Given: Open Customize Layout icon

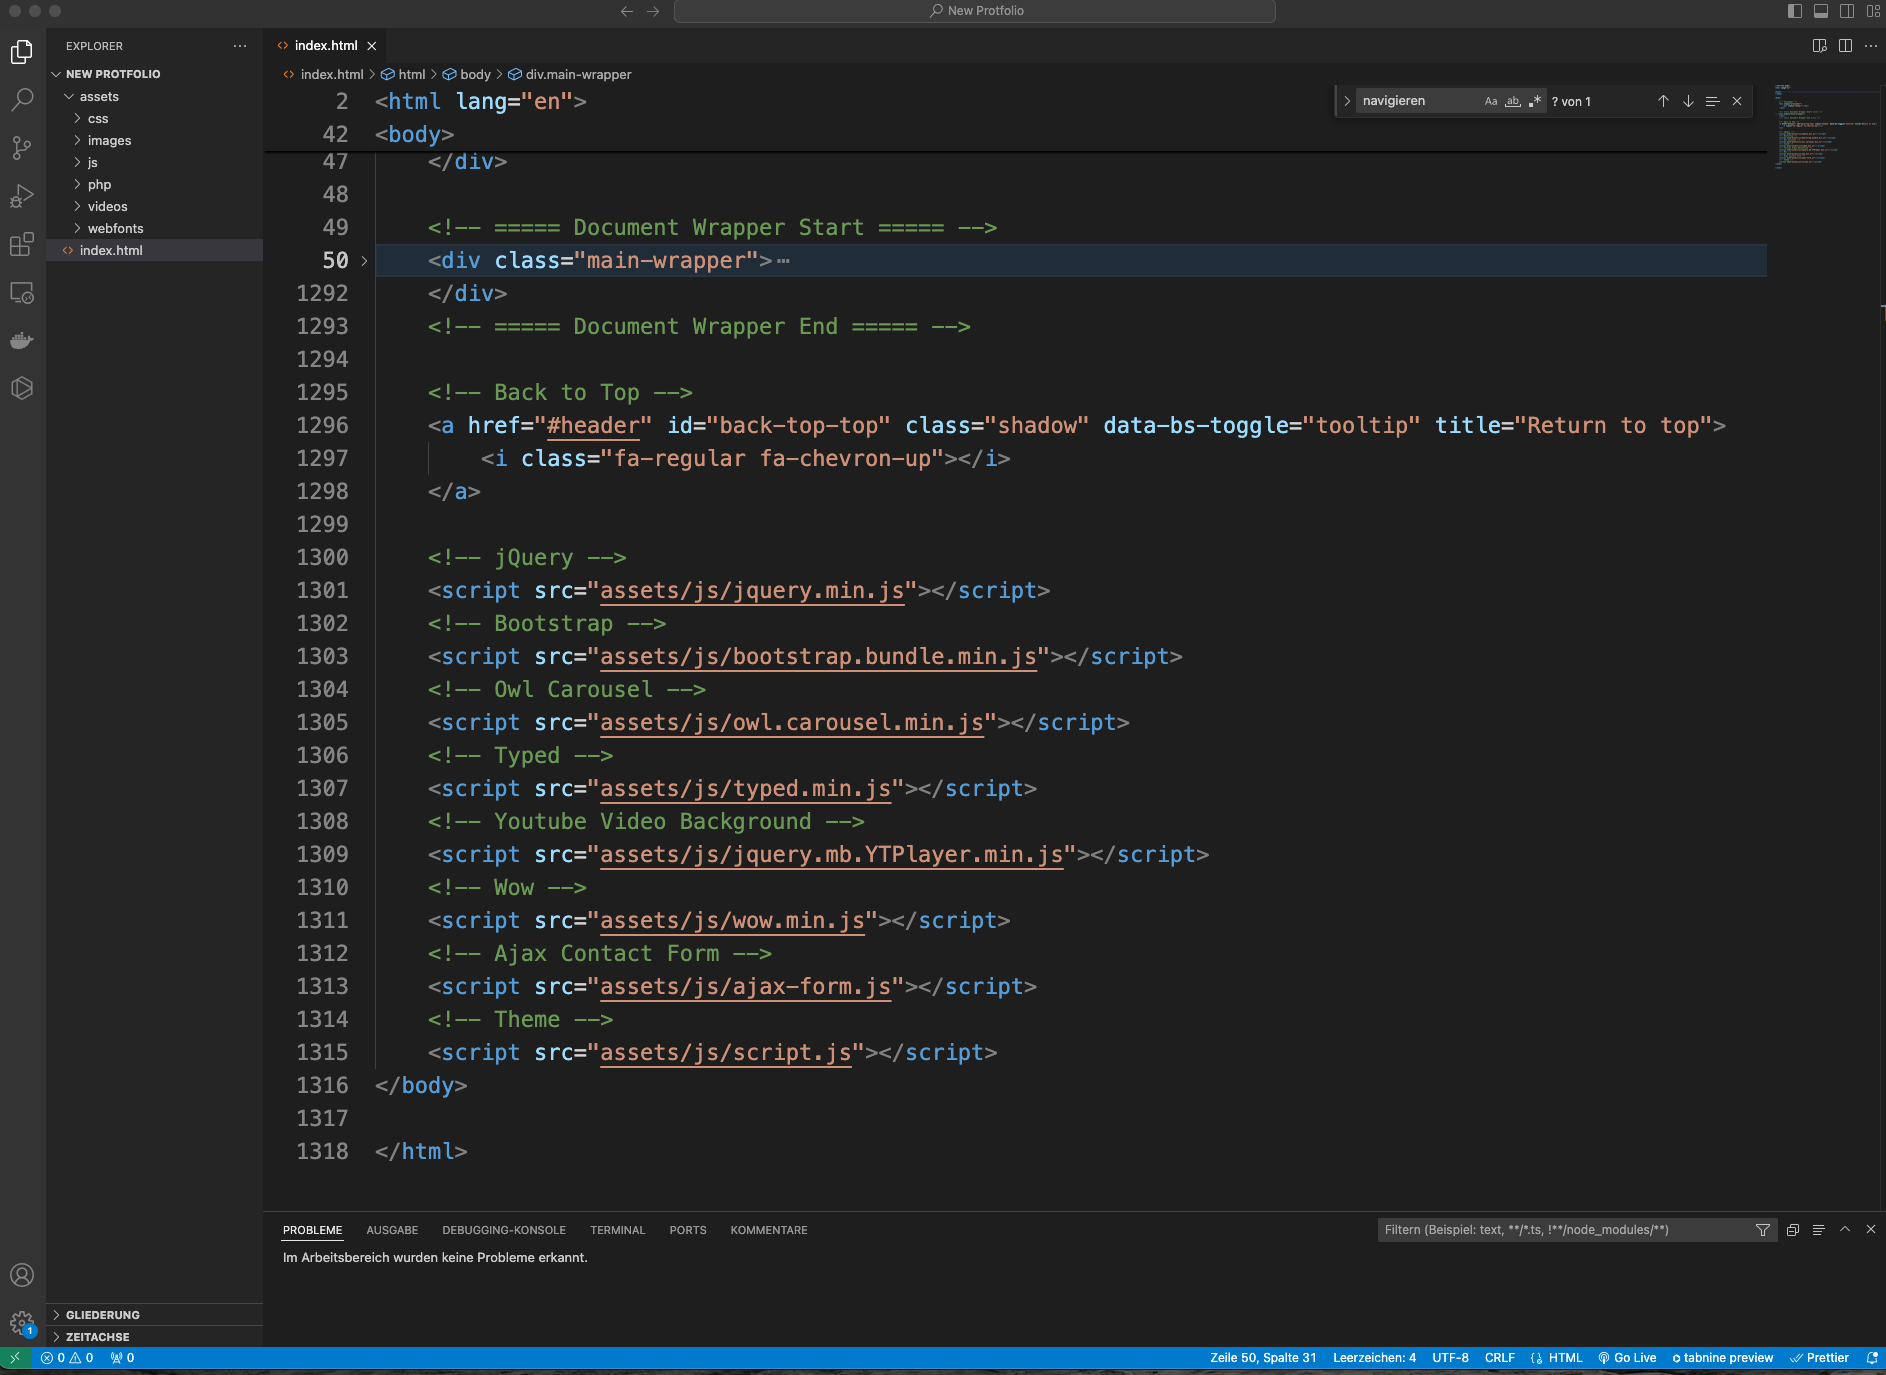Looking at the screenshot, I should pos(1873,11).
